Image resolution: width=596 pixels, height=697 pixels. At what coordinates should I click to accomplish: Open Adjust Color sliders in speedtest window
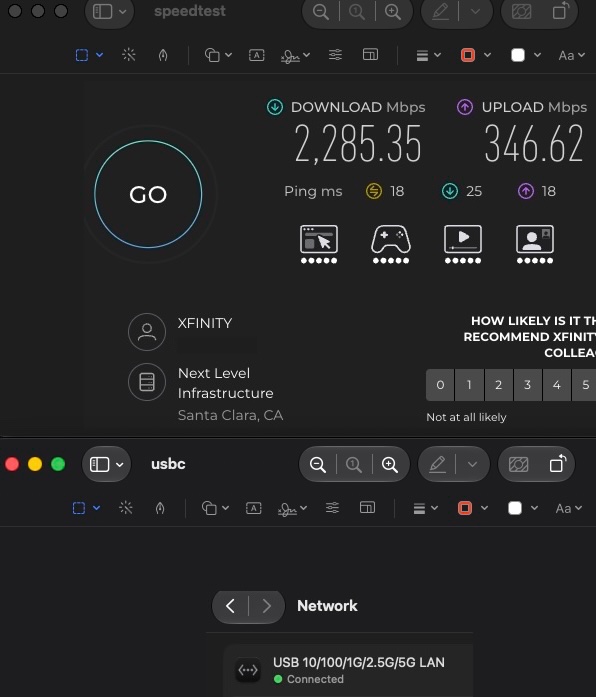(335, 55)
